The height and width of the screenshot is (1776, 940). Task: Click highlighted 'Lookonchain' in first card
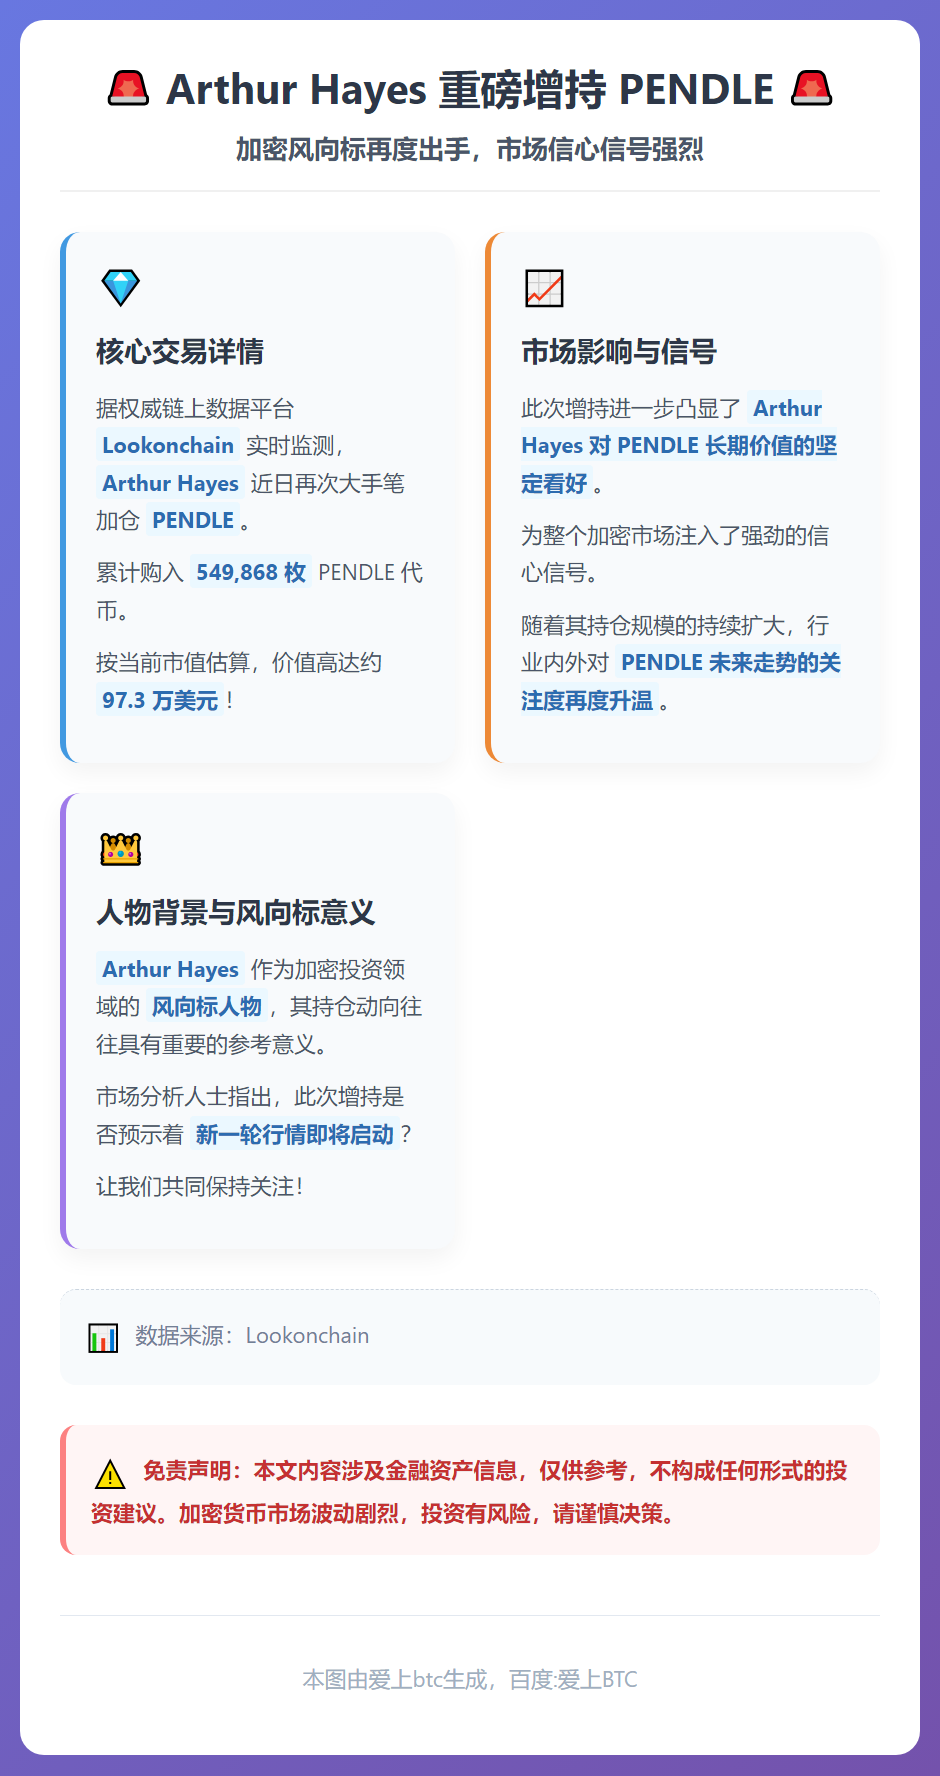[x=168, y=446]
